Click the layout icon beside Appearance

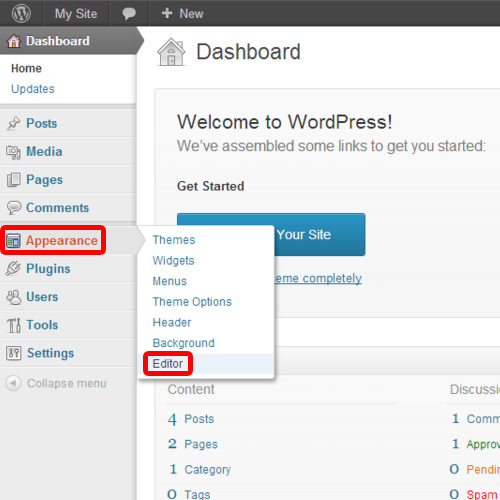(x=13, y=241)
